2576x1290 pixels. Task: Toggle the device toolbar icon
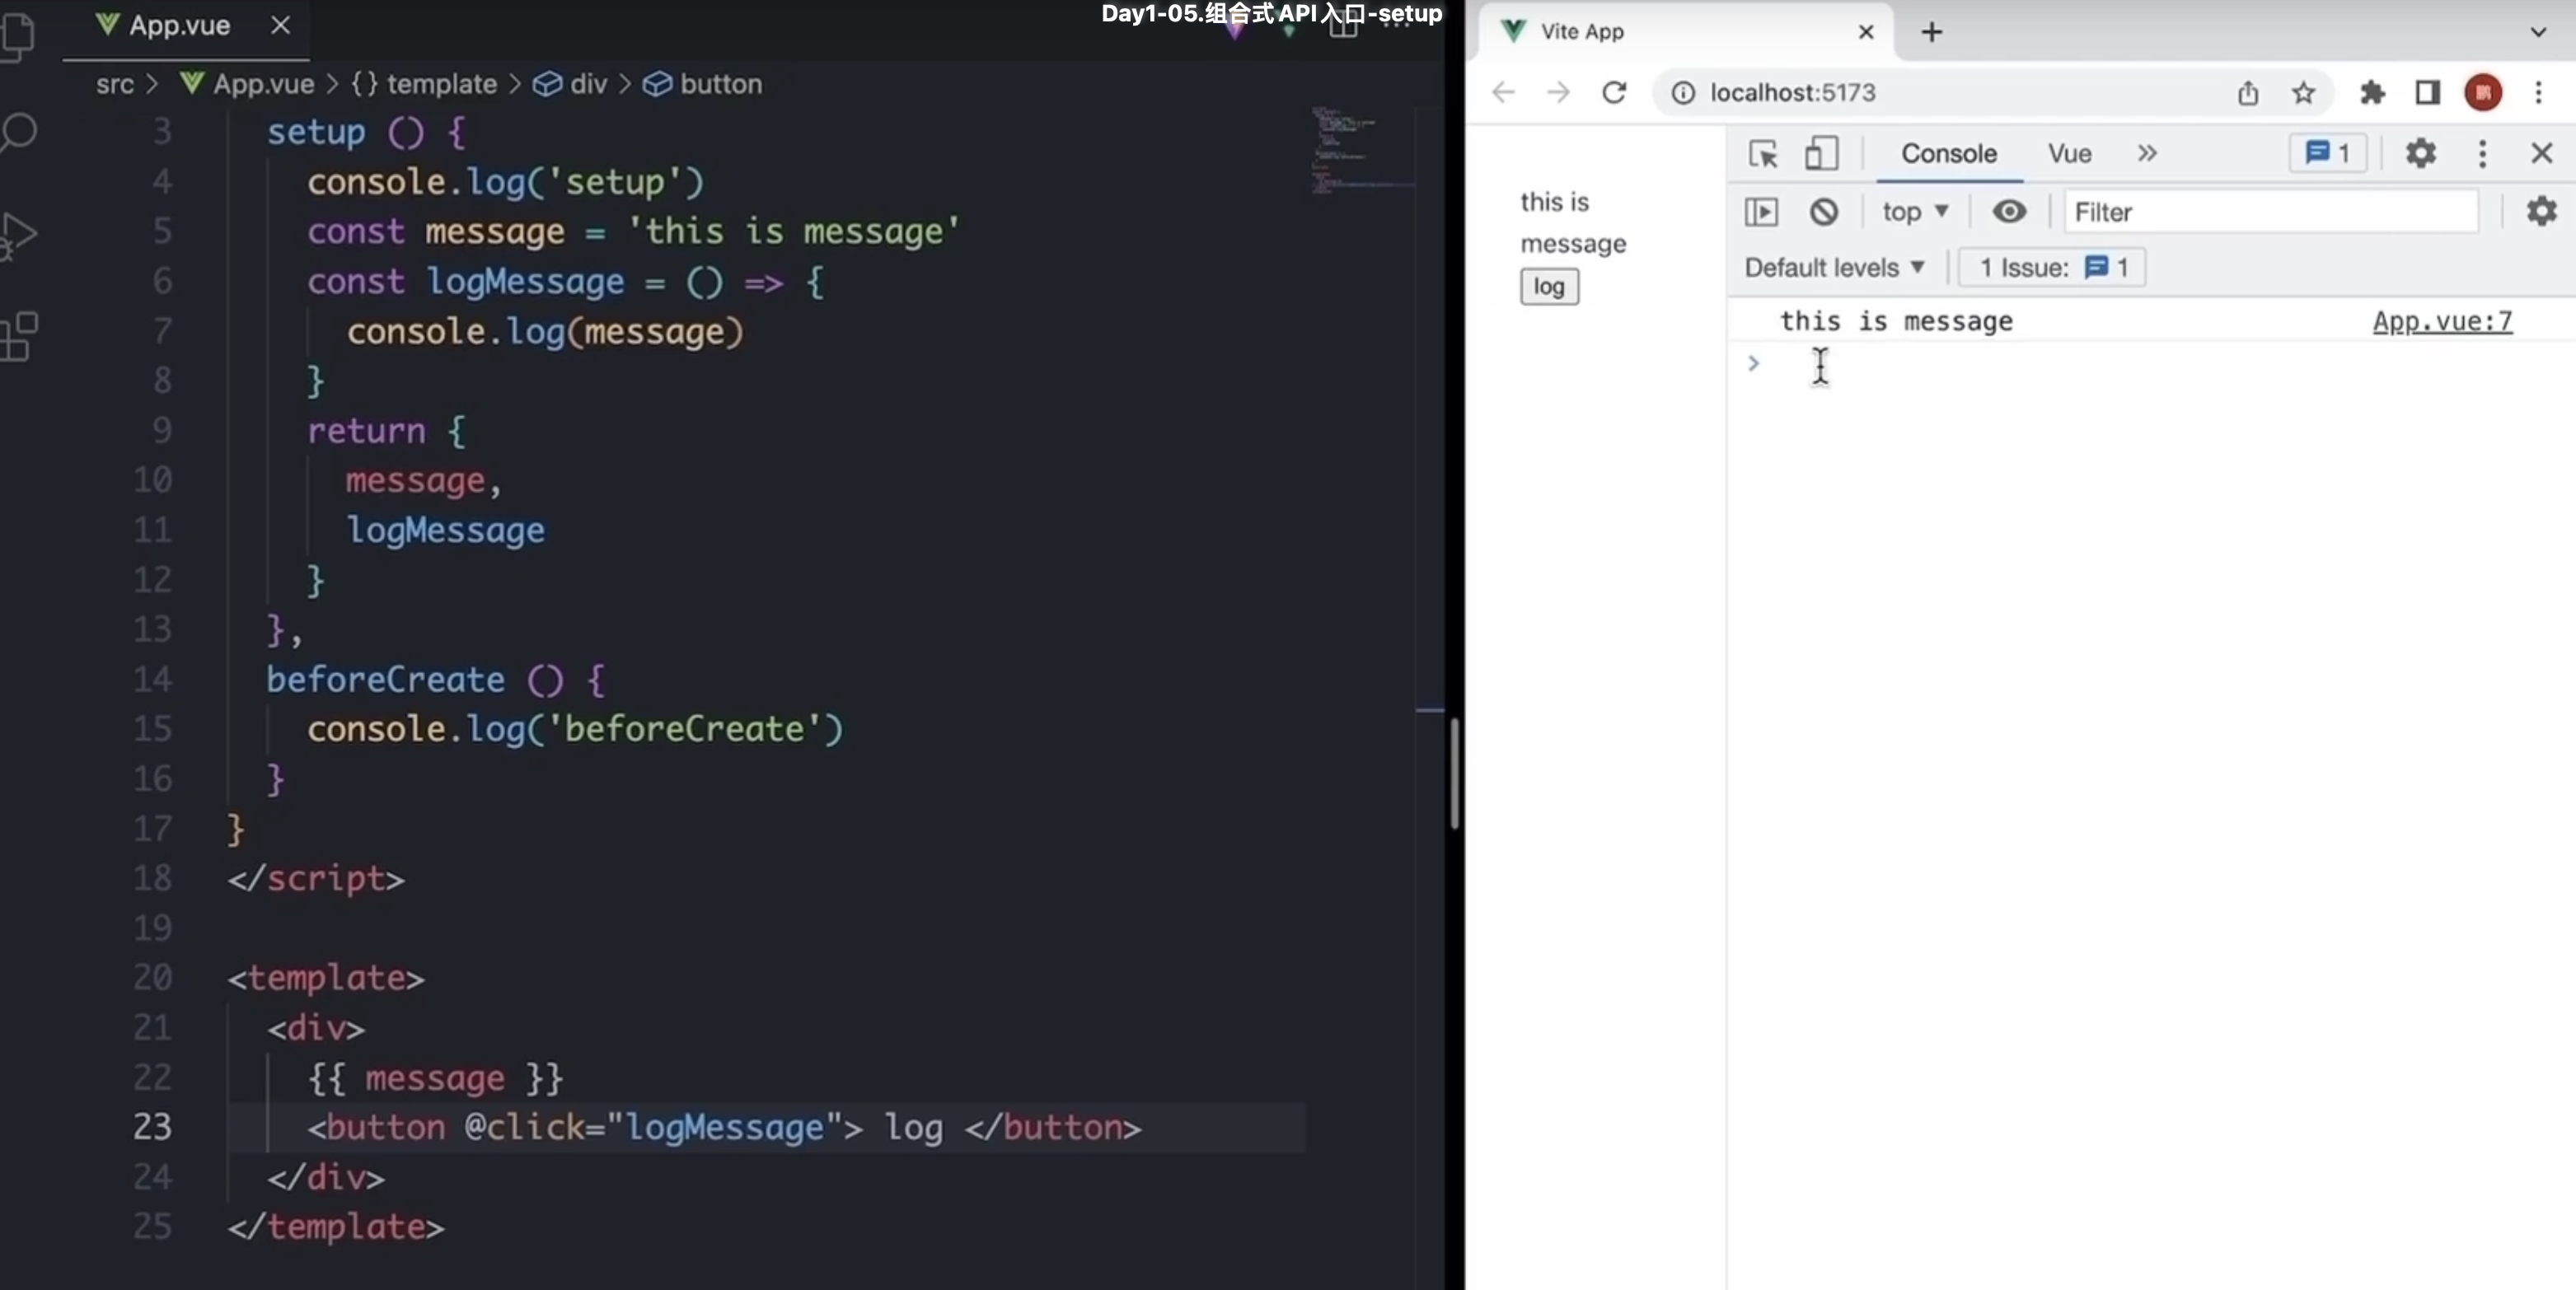(1820, 154)
